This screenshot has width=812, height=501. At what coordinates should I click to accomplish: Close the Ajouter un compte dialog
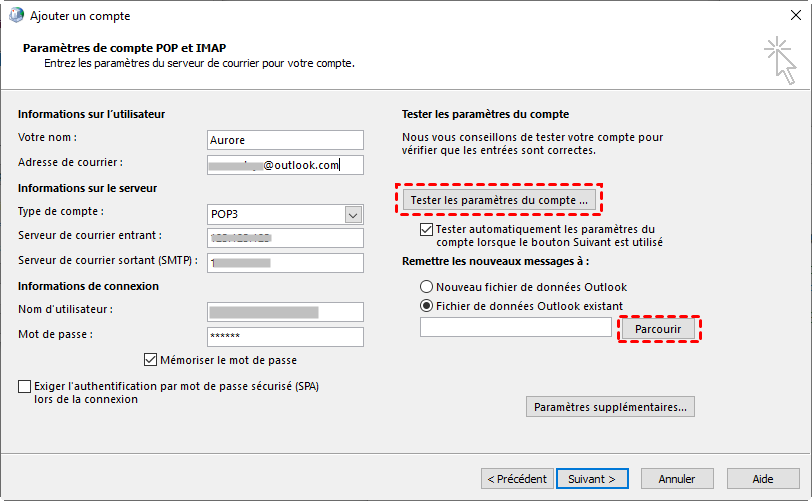pyautogui.click(x=789, y=16)
